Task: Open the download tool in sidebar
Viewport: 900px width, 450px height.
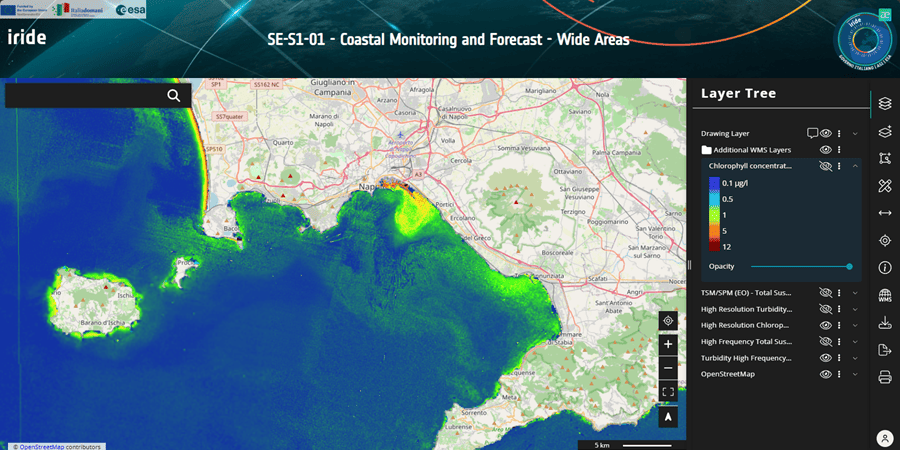Action: (x=885, y=323)
